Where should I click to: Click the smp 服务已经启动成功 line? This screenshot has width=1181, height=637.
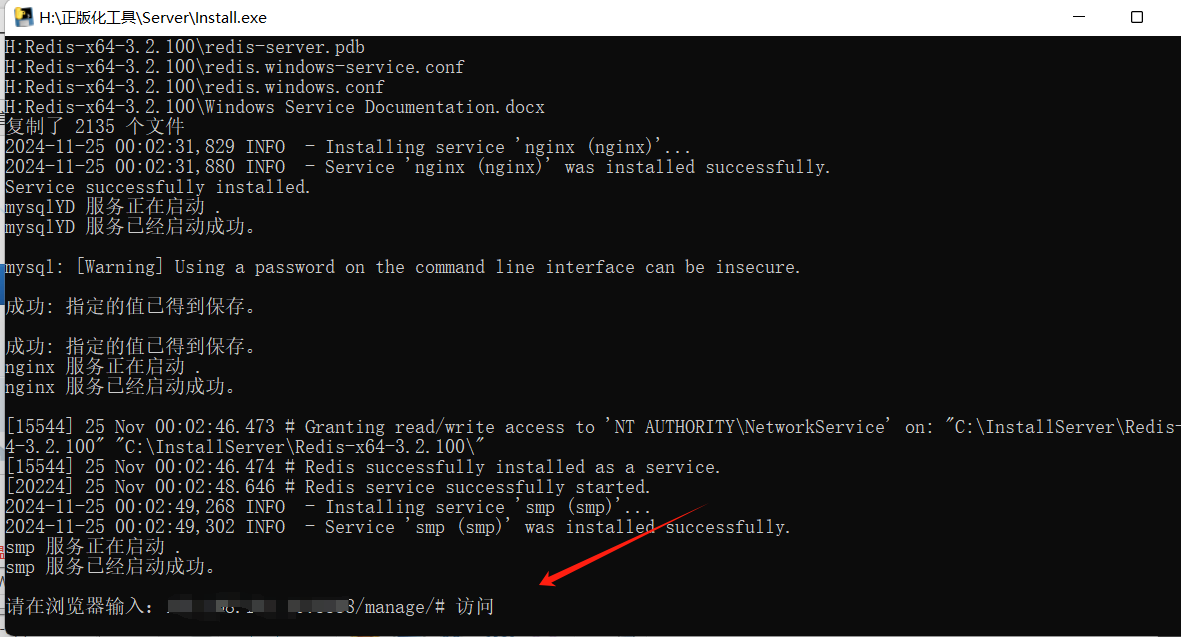pos(110,567)
